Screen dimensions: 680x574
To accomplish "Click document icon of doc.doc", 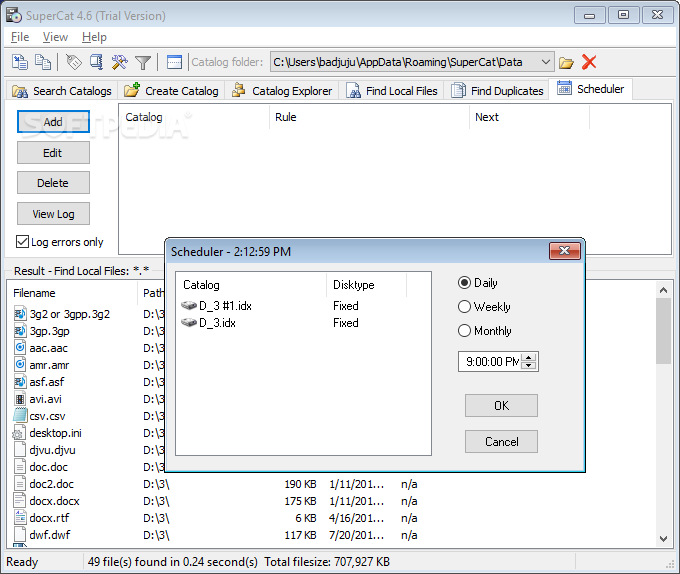I will click(x=20, y=466).
